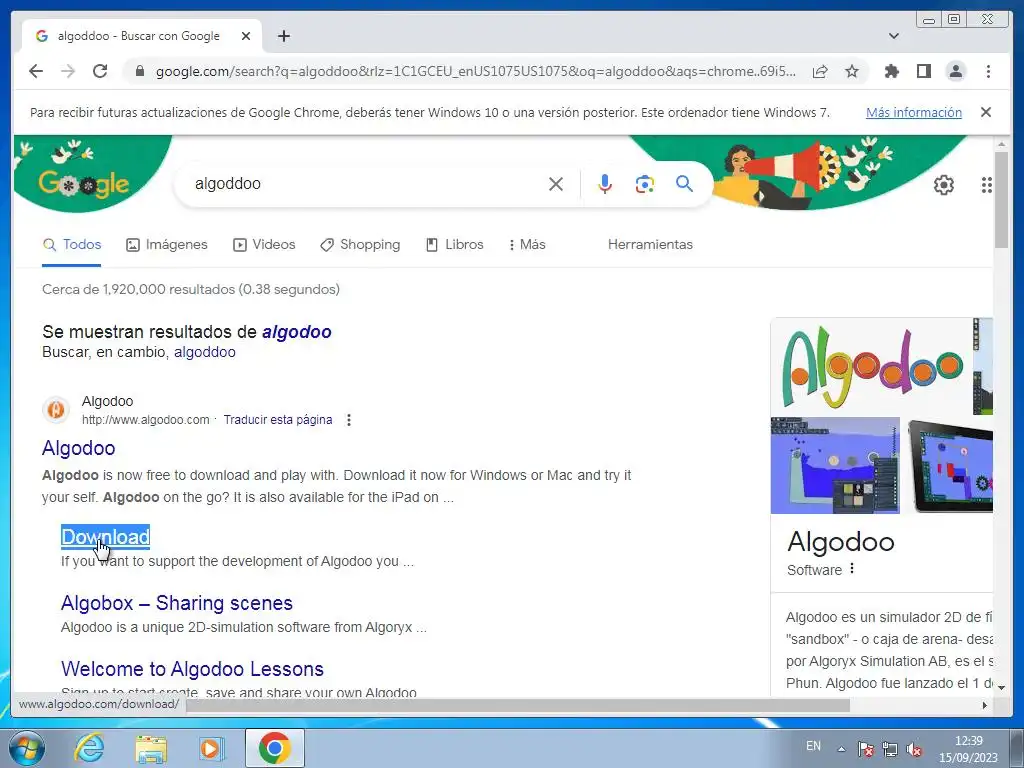
Task: Toggle the Chrome side panel icon
Action: (x=923, y=71)
